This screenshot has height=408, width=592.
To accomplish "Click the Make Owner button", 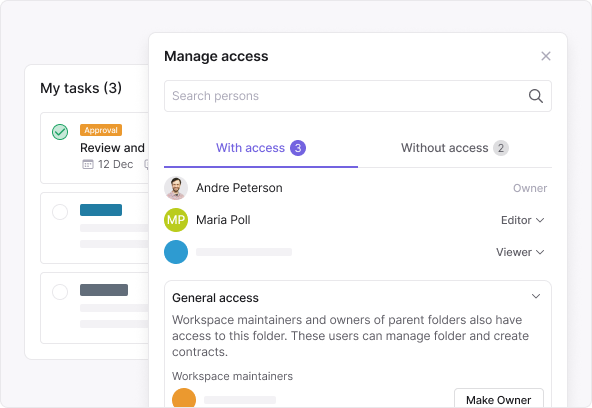I will [499, 399].
